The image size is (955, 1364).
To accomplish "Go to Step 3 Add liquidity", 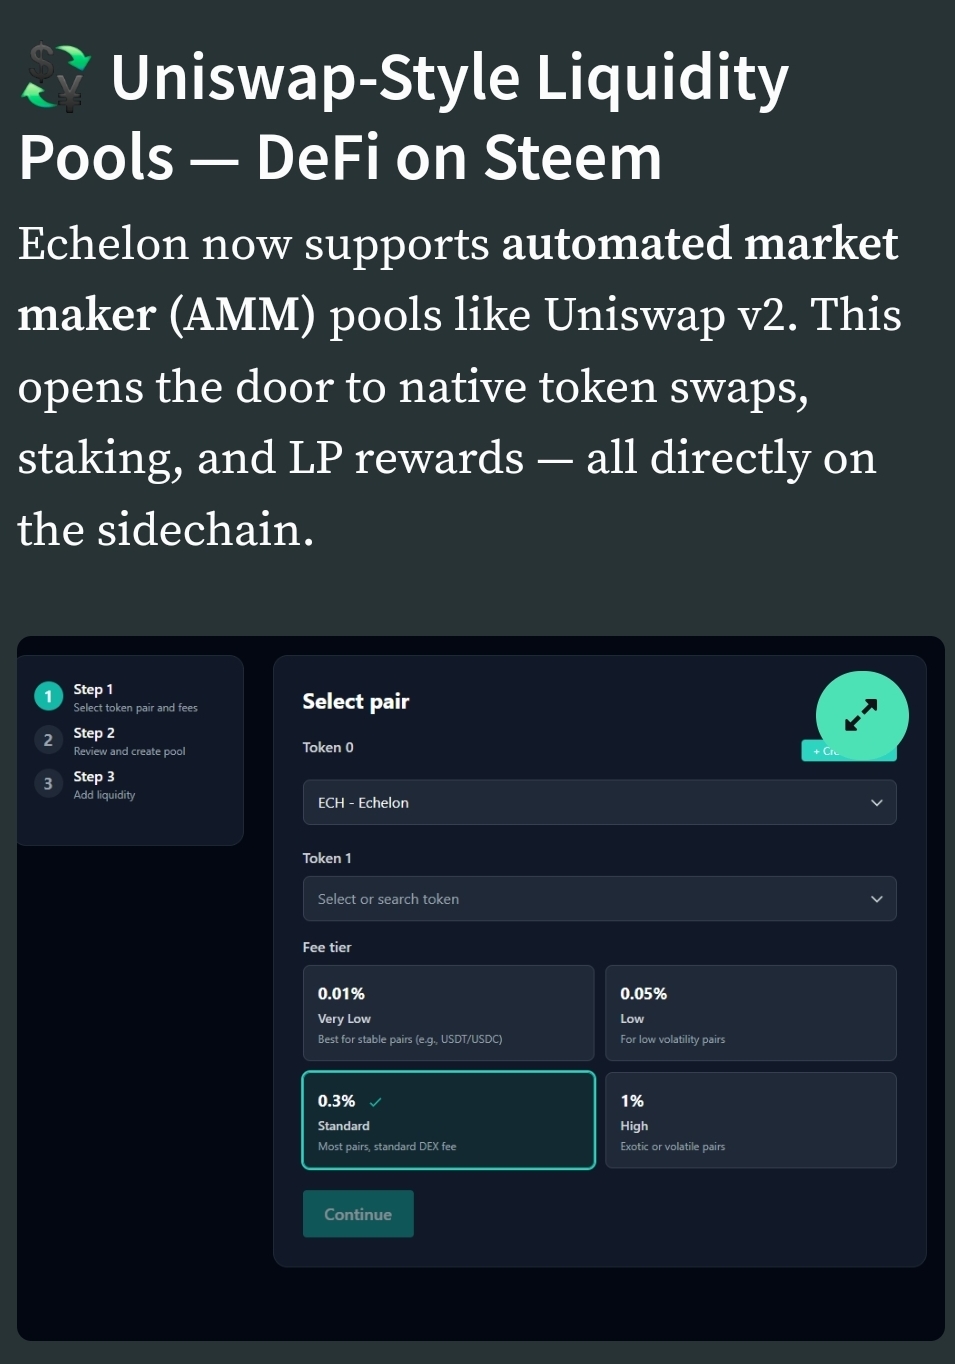I will 104,785.
